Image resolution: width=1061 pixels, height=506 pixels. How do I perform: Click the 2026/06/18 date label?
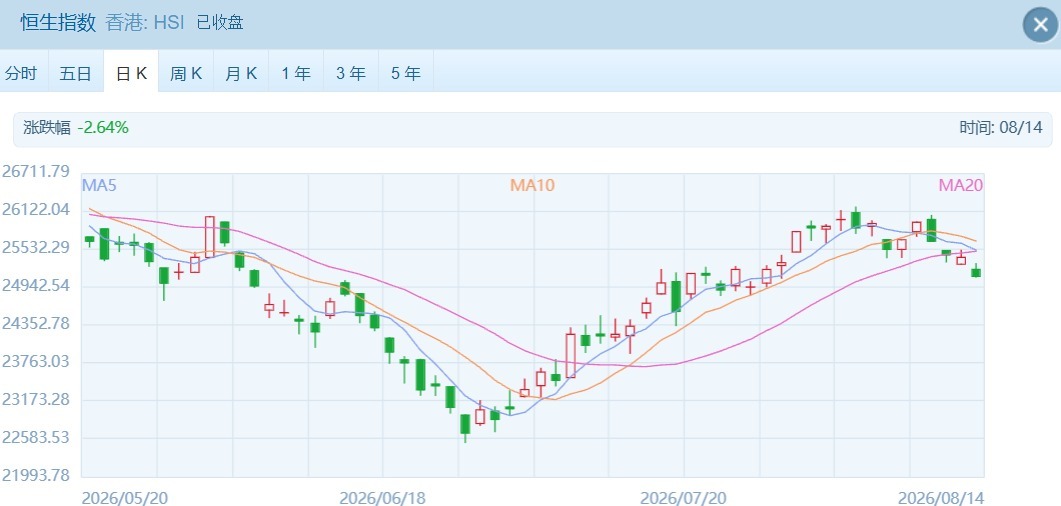click(x=382, y=498)
